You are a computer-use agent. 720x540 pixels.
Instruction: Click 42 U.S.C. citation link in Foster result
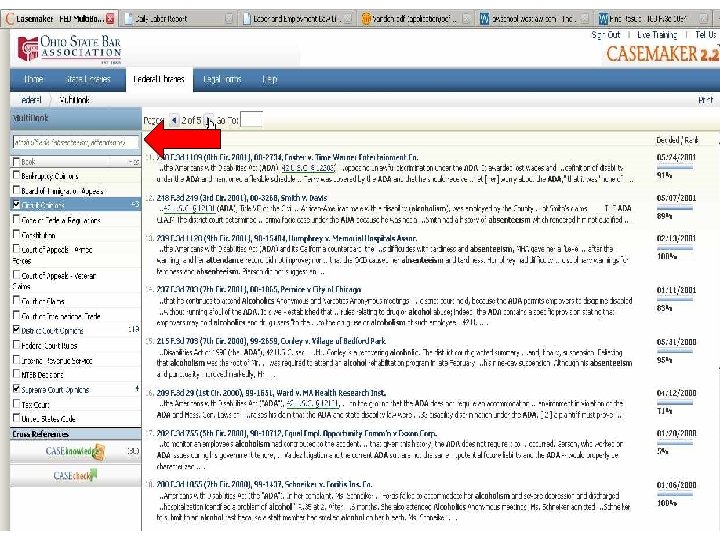point(308,168)
